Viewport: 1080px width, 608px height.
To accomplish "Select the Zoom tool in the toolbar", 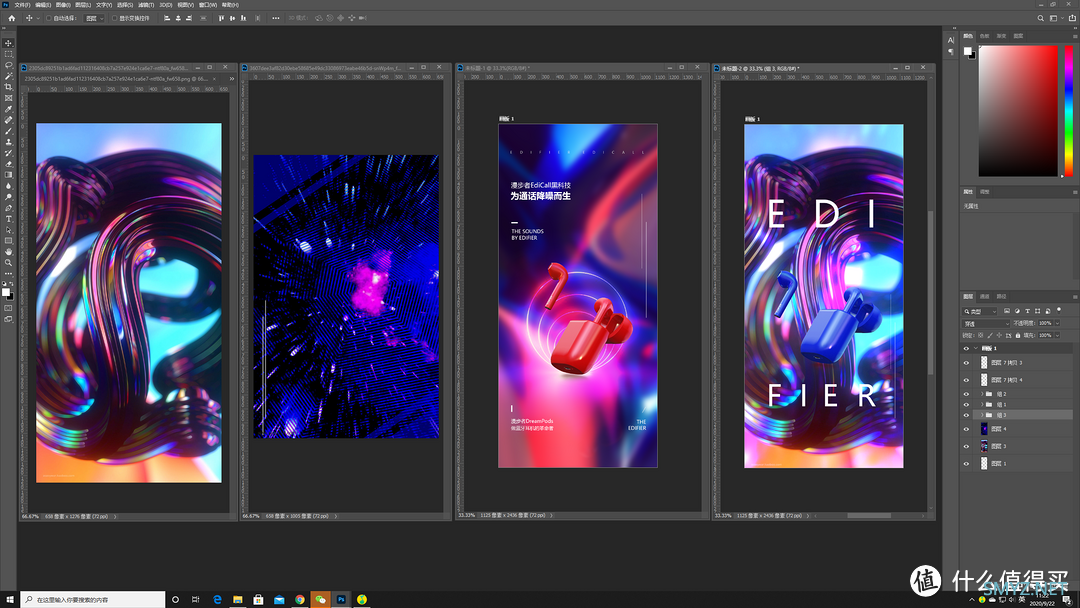I will (x=8, y=263).
